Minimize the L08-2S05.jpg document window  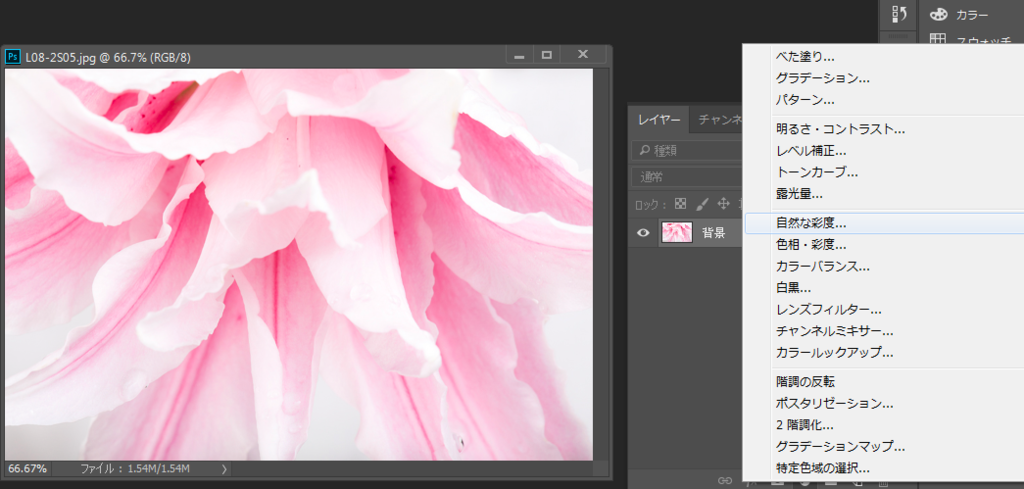click(x=520, y=55)
